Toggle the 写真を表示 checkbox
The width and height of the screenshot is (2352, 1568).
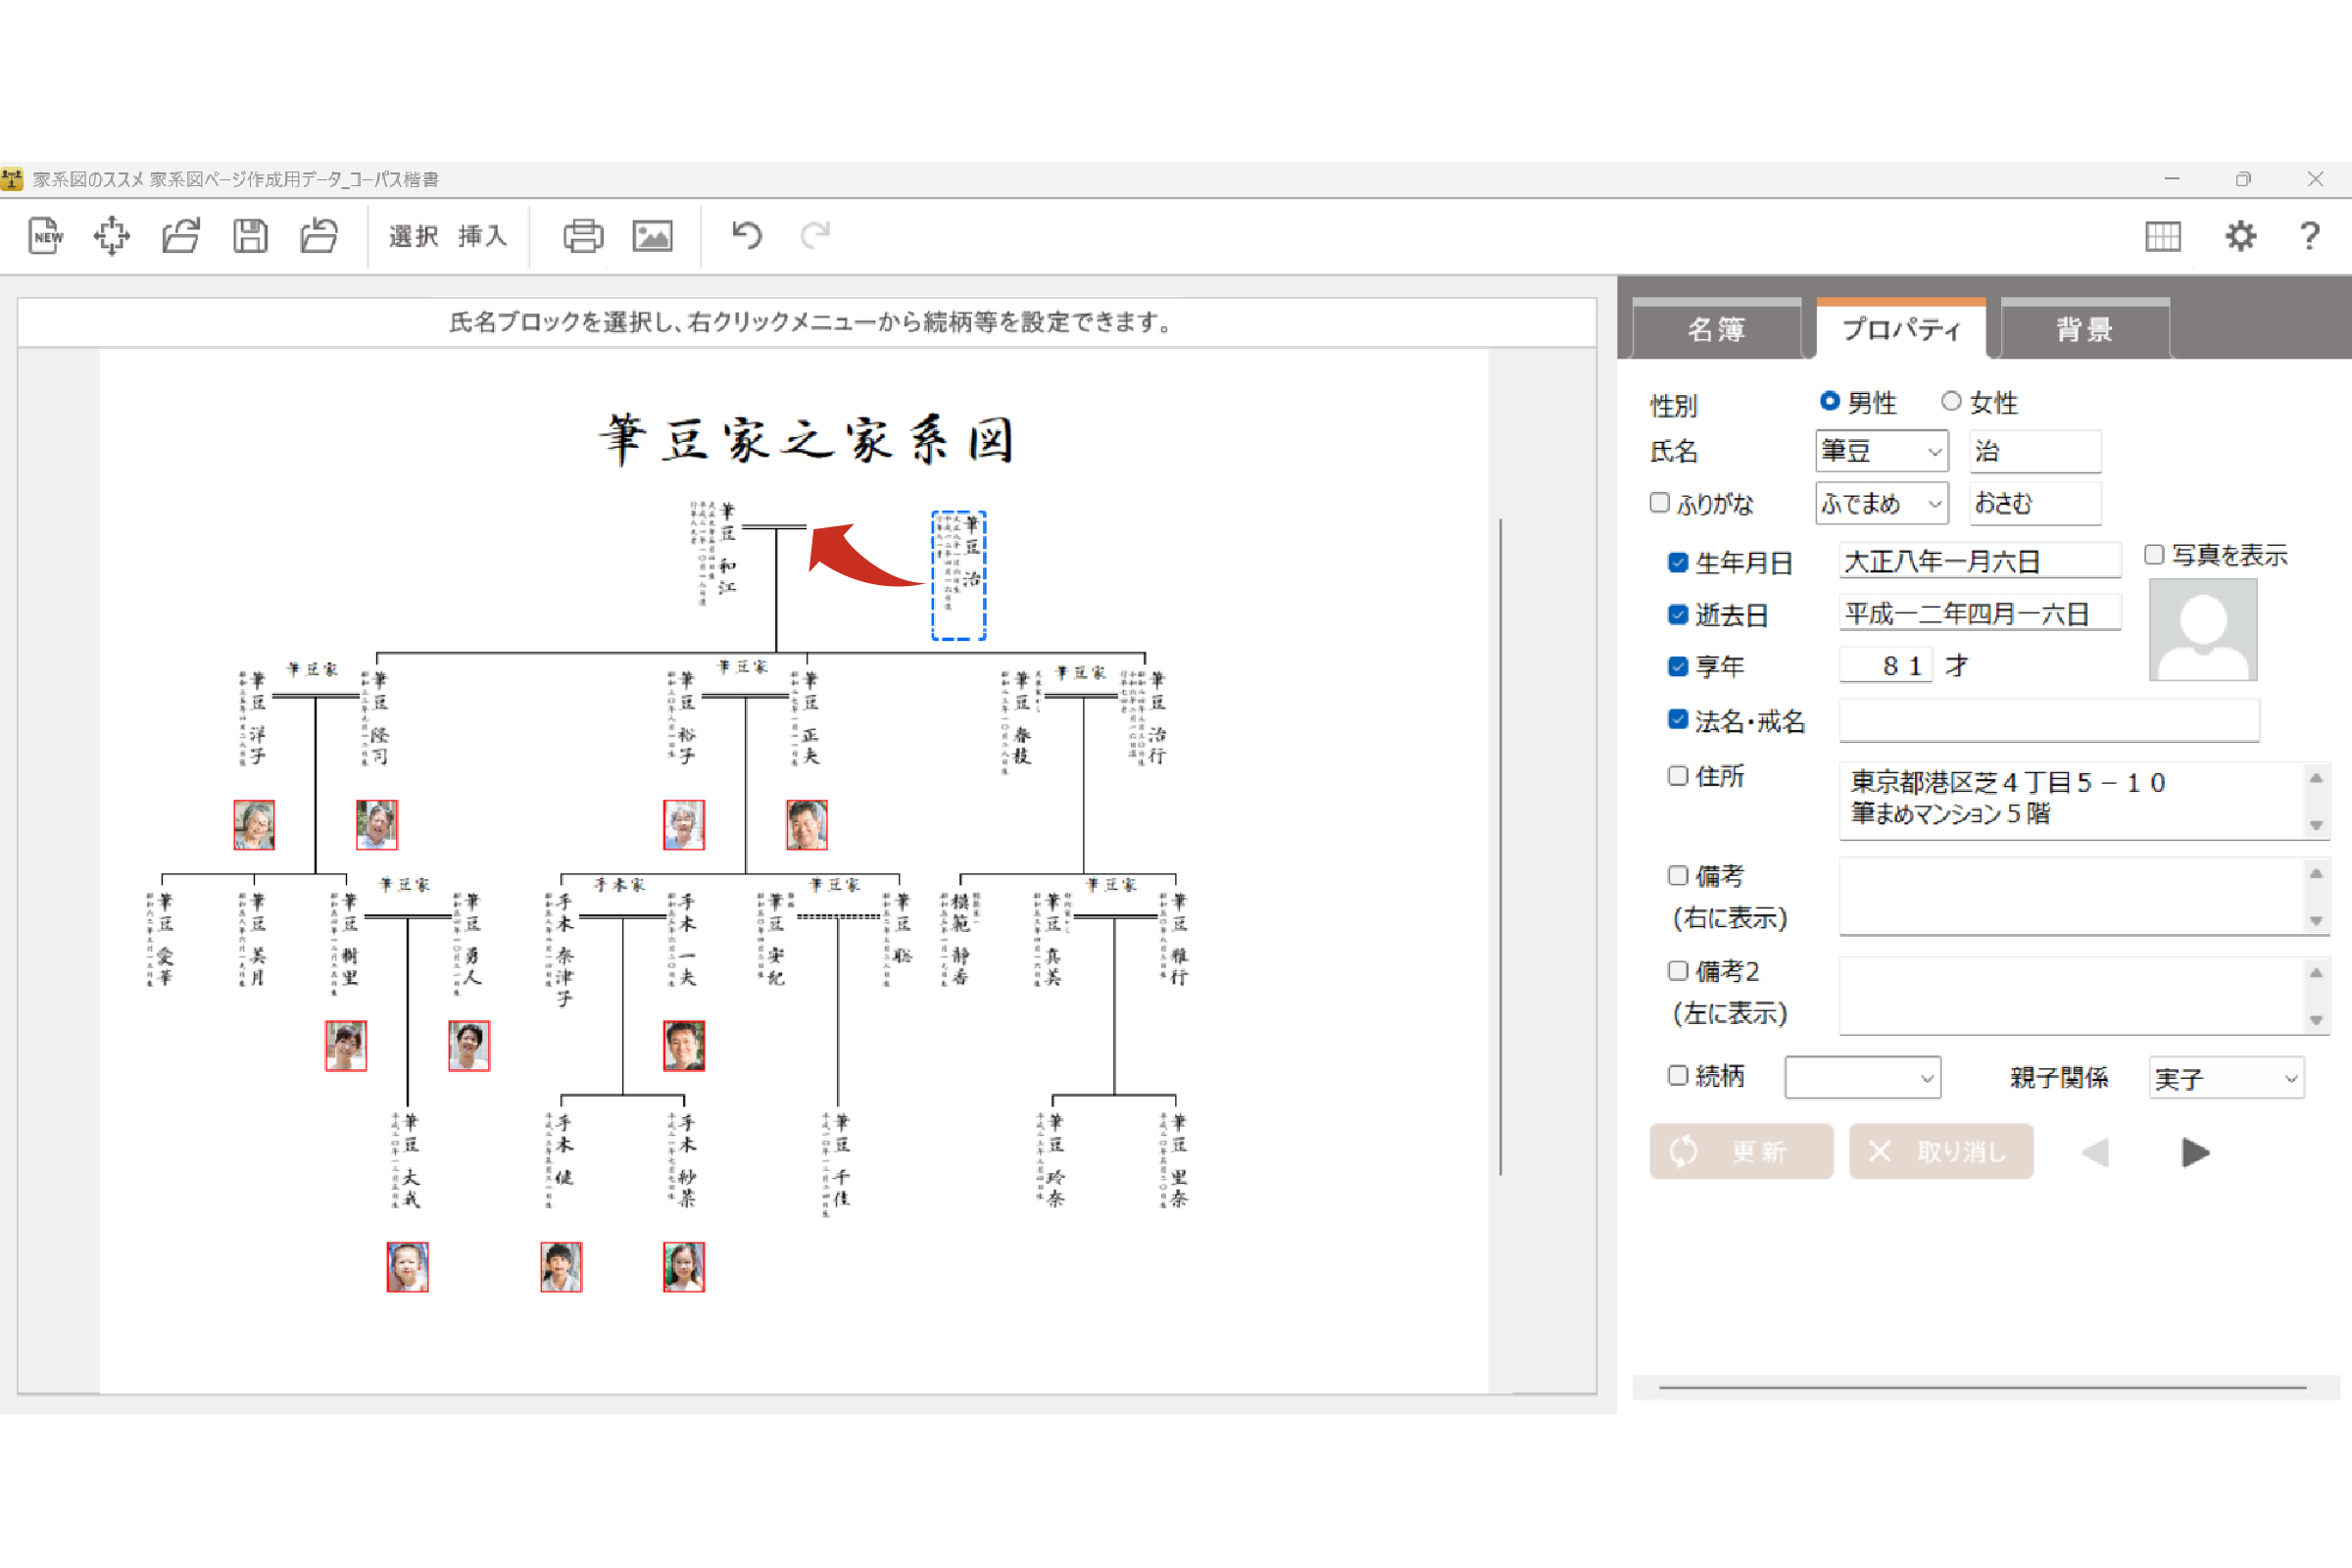[x=2155, y=554]
